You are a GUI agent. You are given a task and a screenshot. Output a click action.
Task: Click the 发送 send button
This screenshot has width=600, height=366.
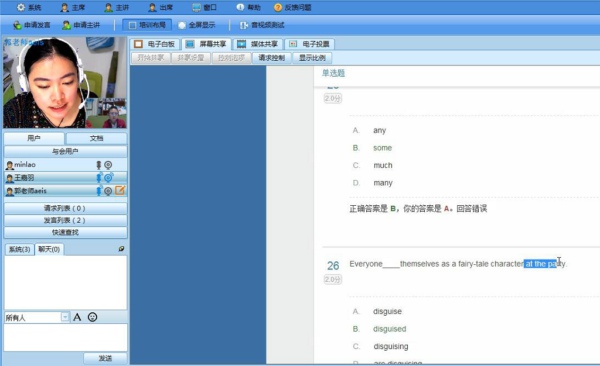pos(105,358)
